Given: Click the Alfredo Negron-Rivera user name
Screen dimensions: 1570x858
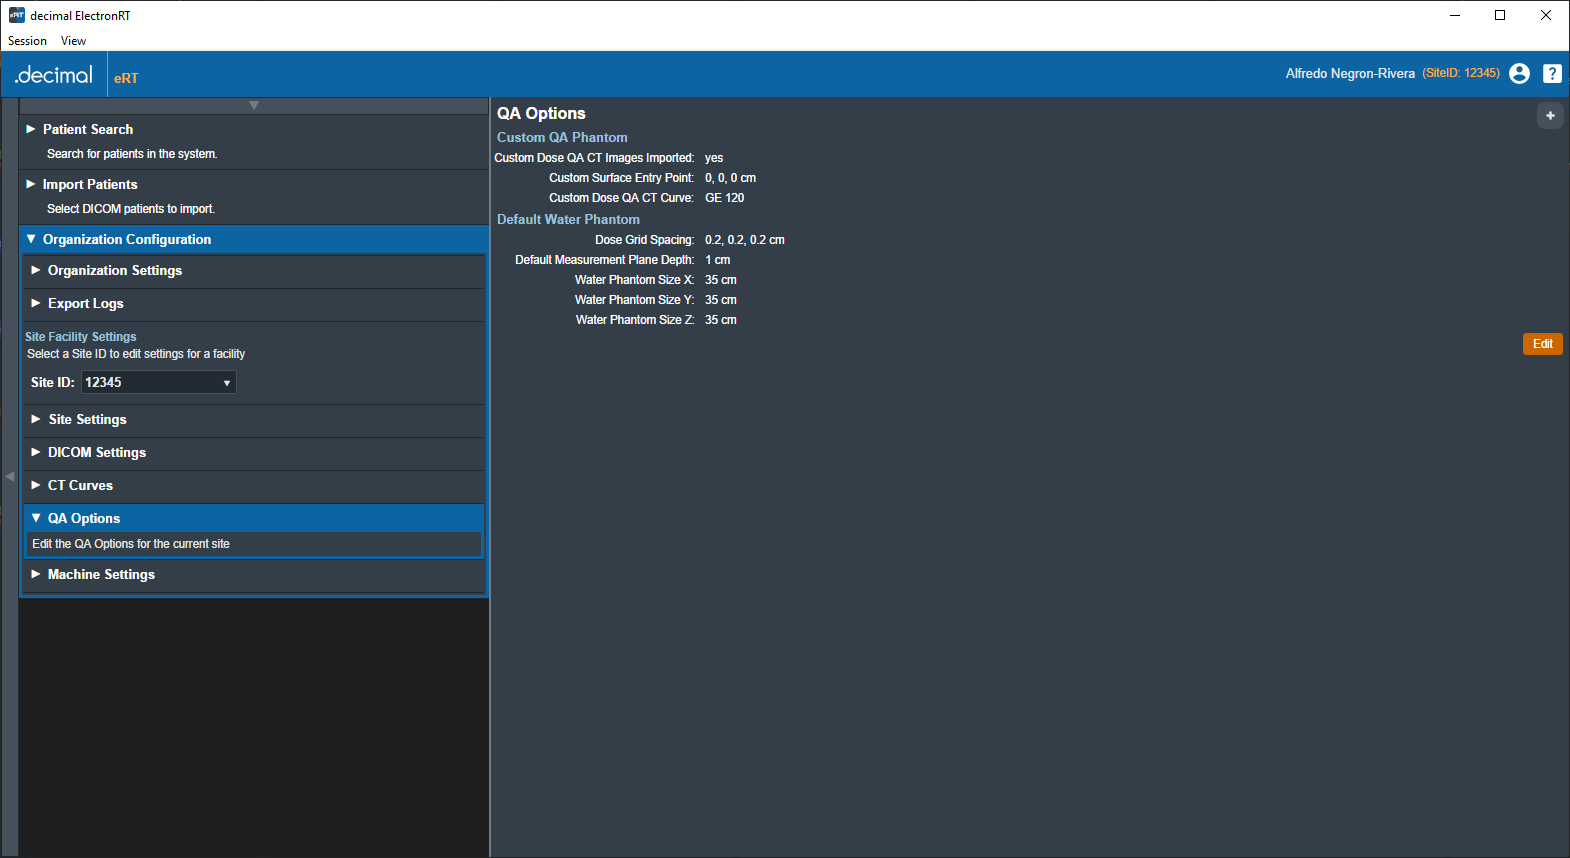Looking at the screenshot, I should [1350, 73].
